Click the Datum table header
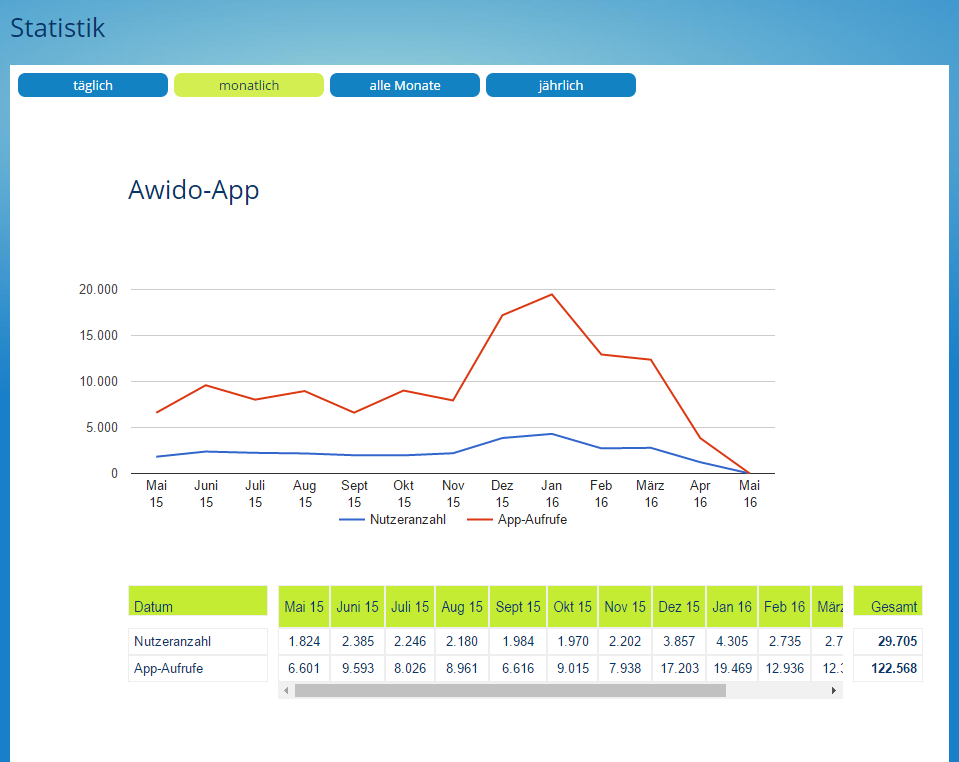The width and height of the screenshot is (959, 762). pyautogui.click(x=198, y=601)
